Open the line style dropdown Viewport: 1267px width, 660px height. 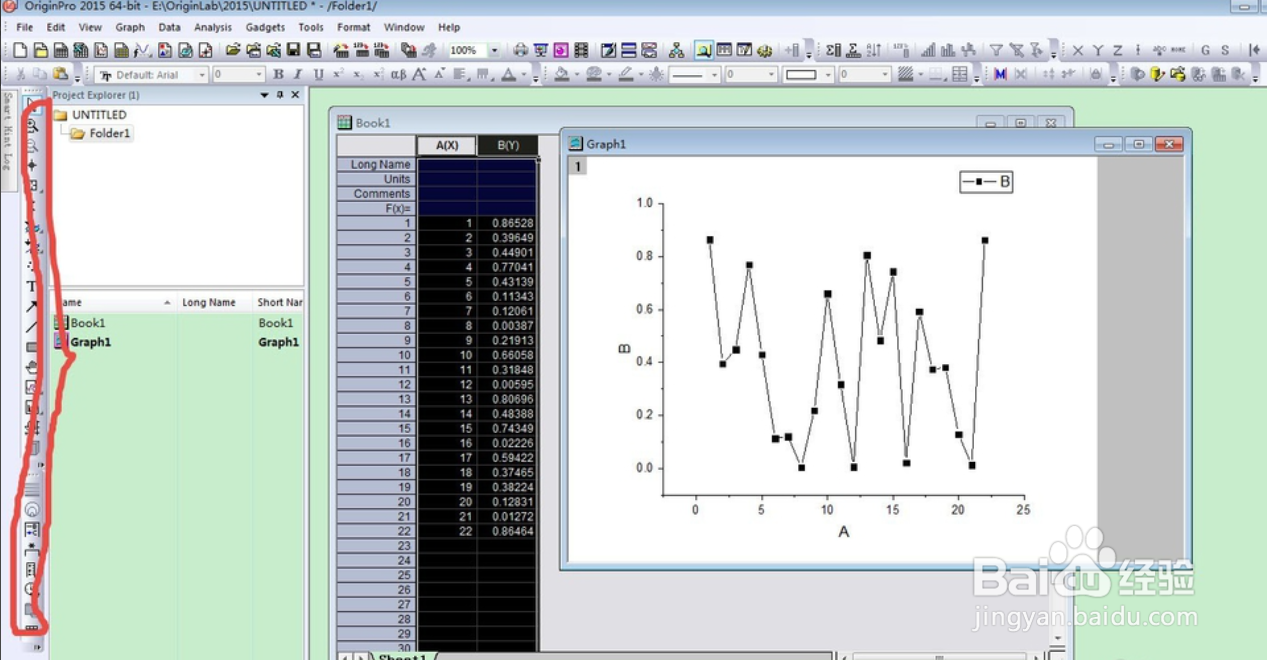point(714,75)
